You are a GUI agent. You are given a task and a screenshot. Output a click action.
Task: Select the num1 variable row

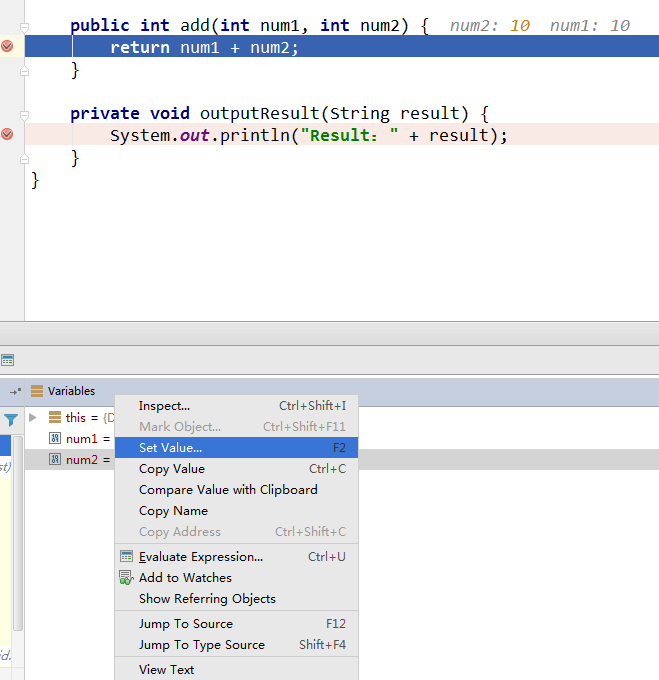coord(69,438)
